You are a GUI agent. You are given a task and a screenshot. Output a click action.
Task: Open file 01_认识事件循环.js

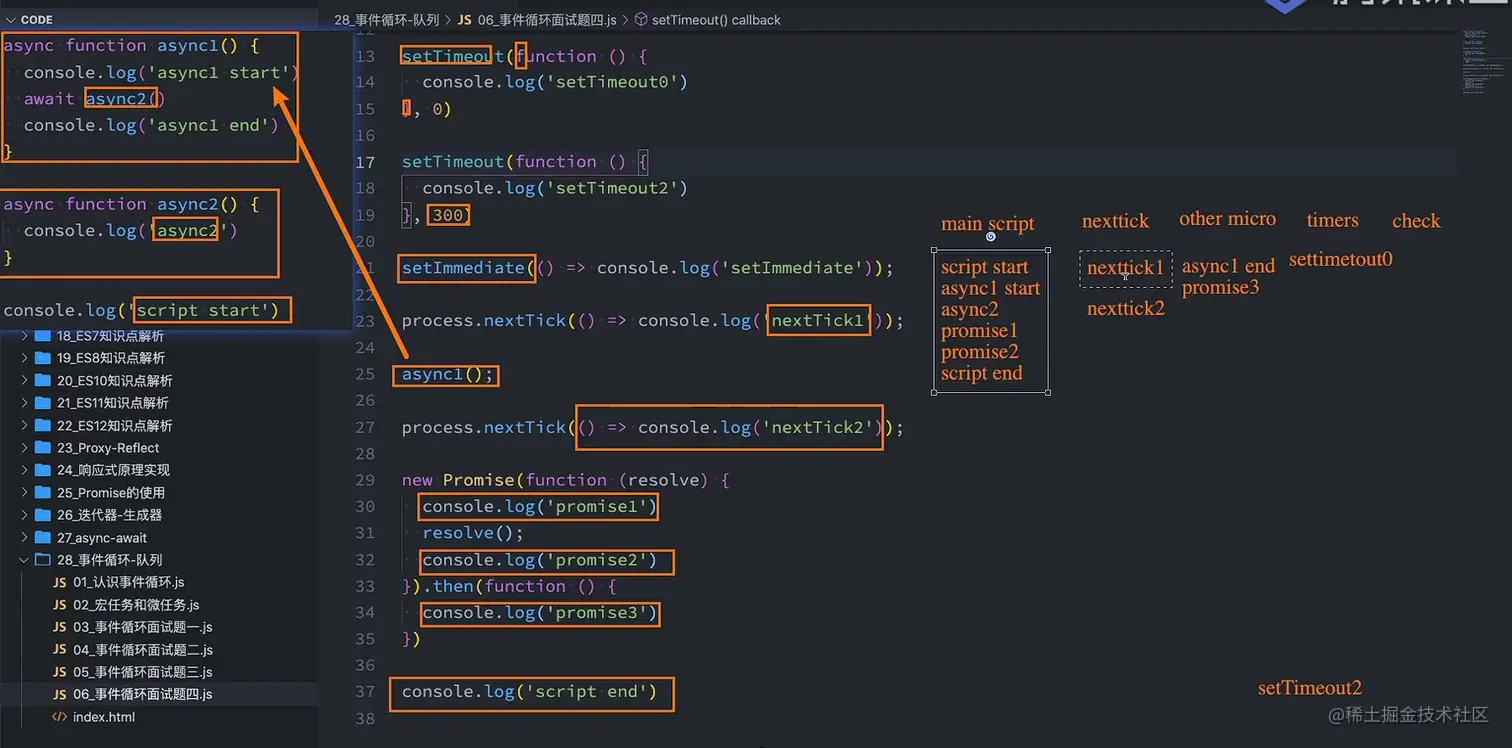[128, 582]
